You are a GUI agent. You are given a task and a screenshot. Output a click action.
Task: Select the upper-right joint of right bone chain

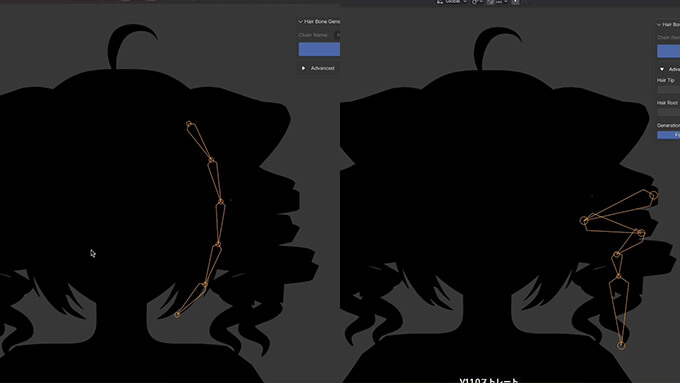(653, 196)
